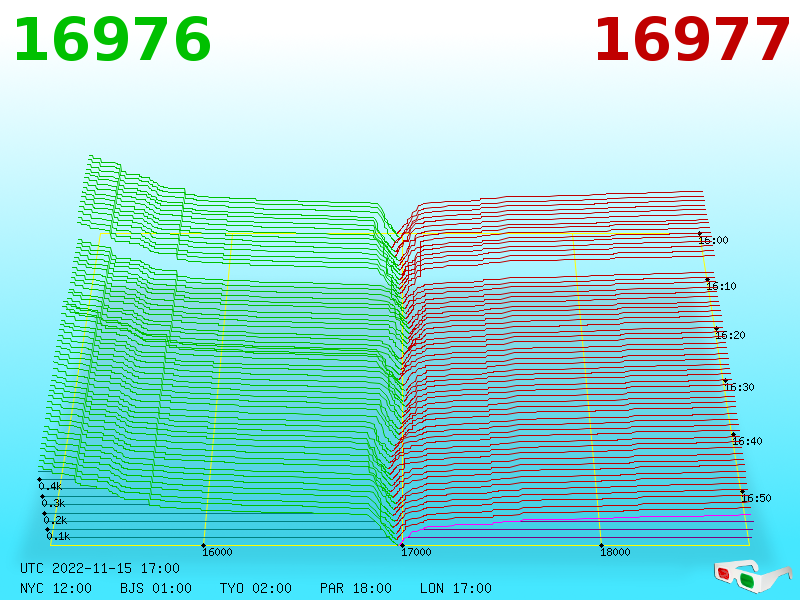Viewport: 800px width, 600px height.
Task: Click the 0.3k volume axis label
Action: tap(54, 504)
